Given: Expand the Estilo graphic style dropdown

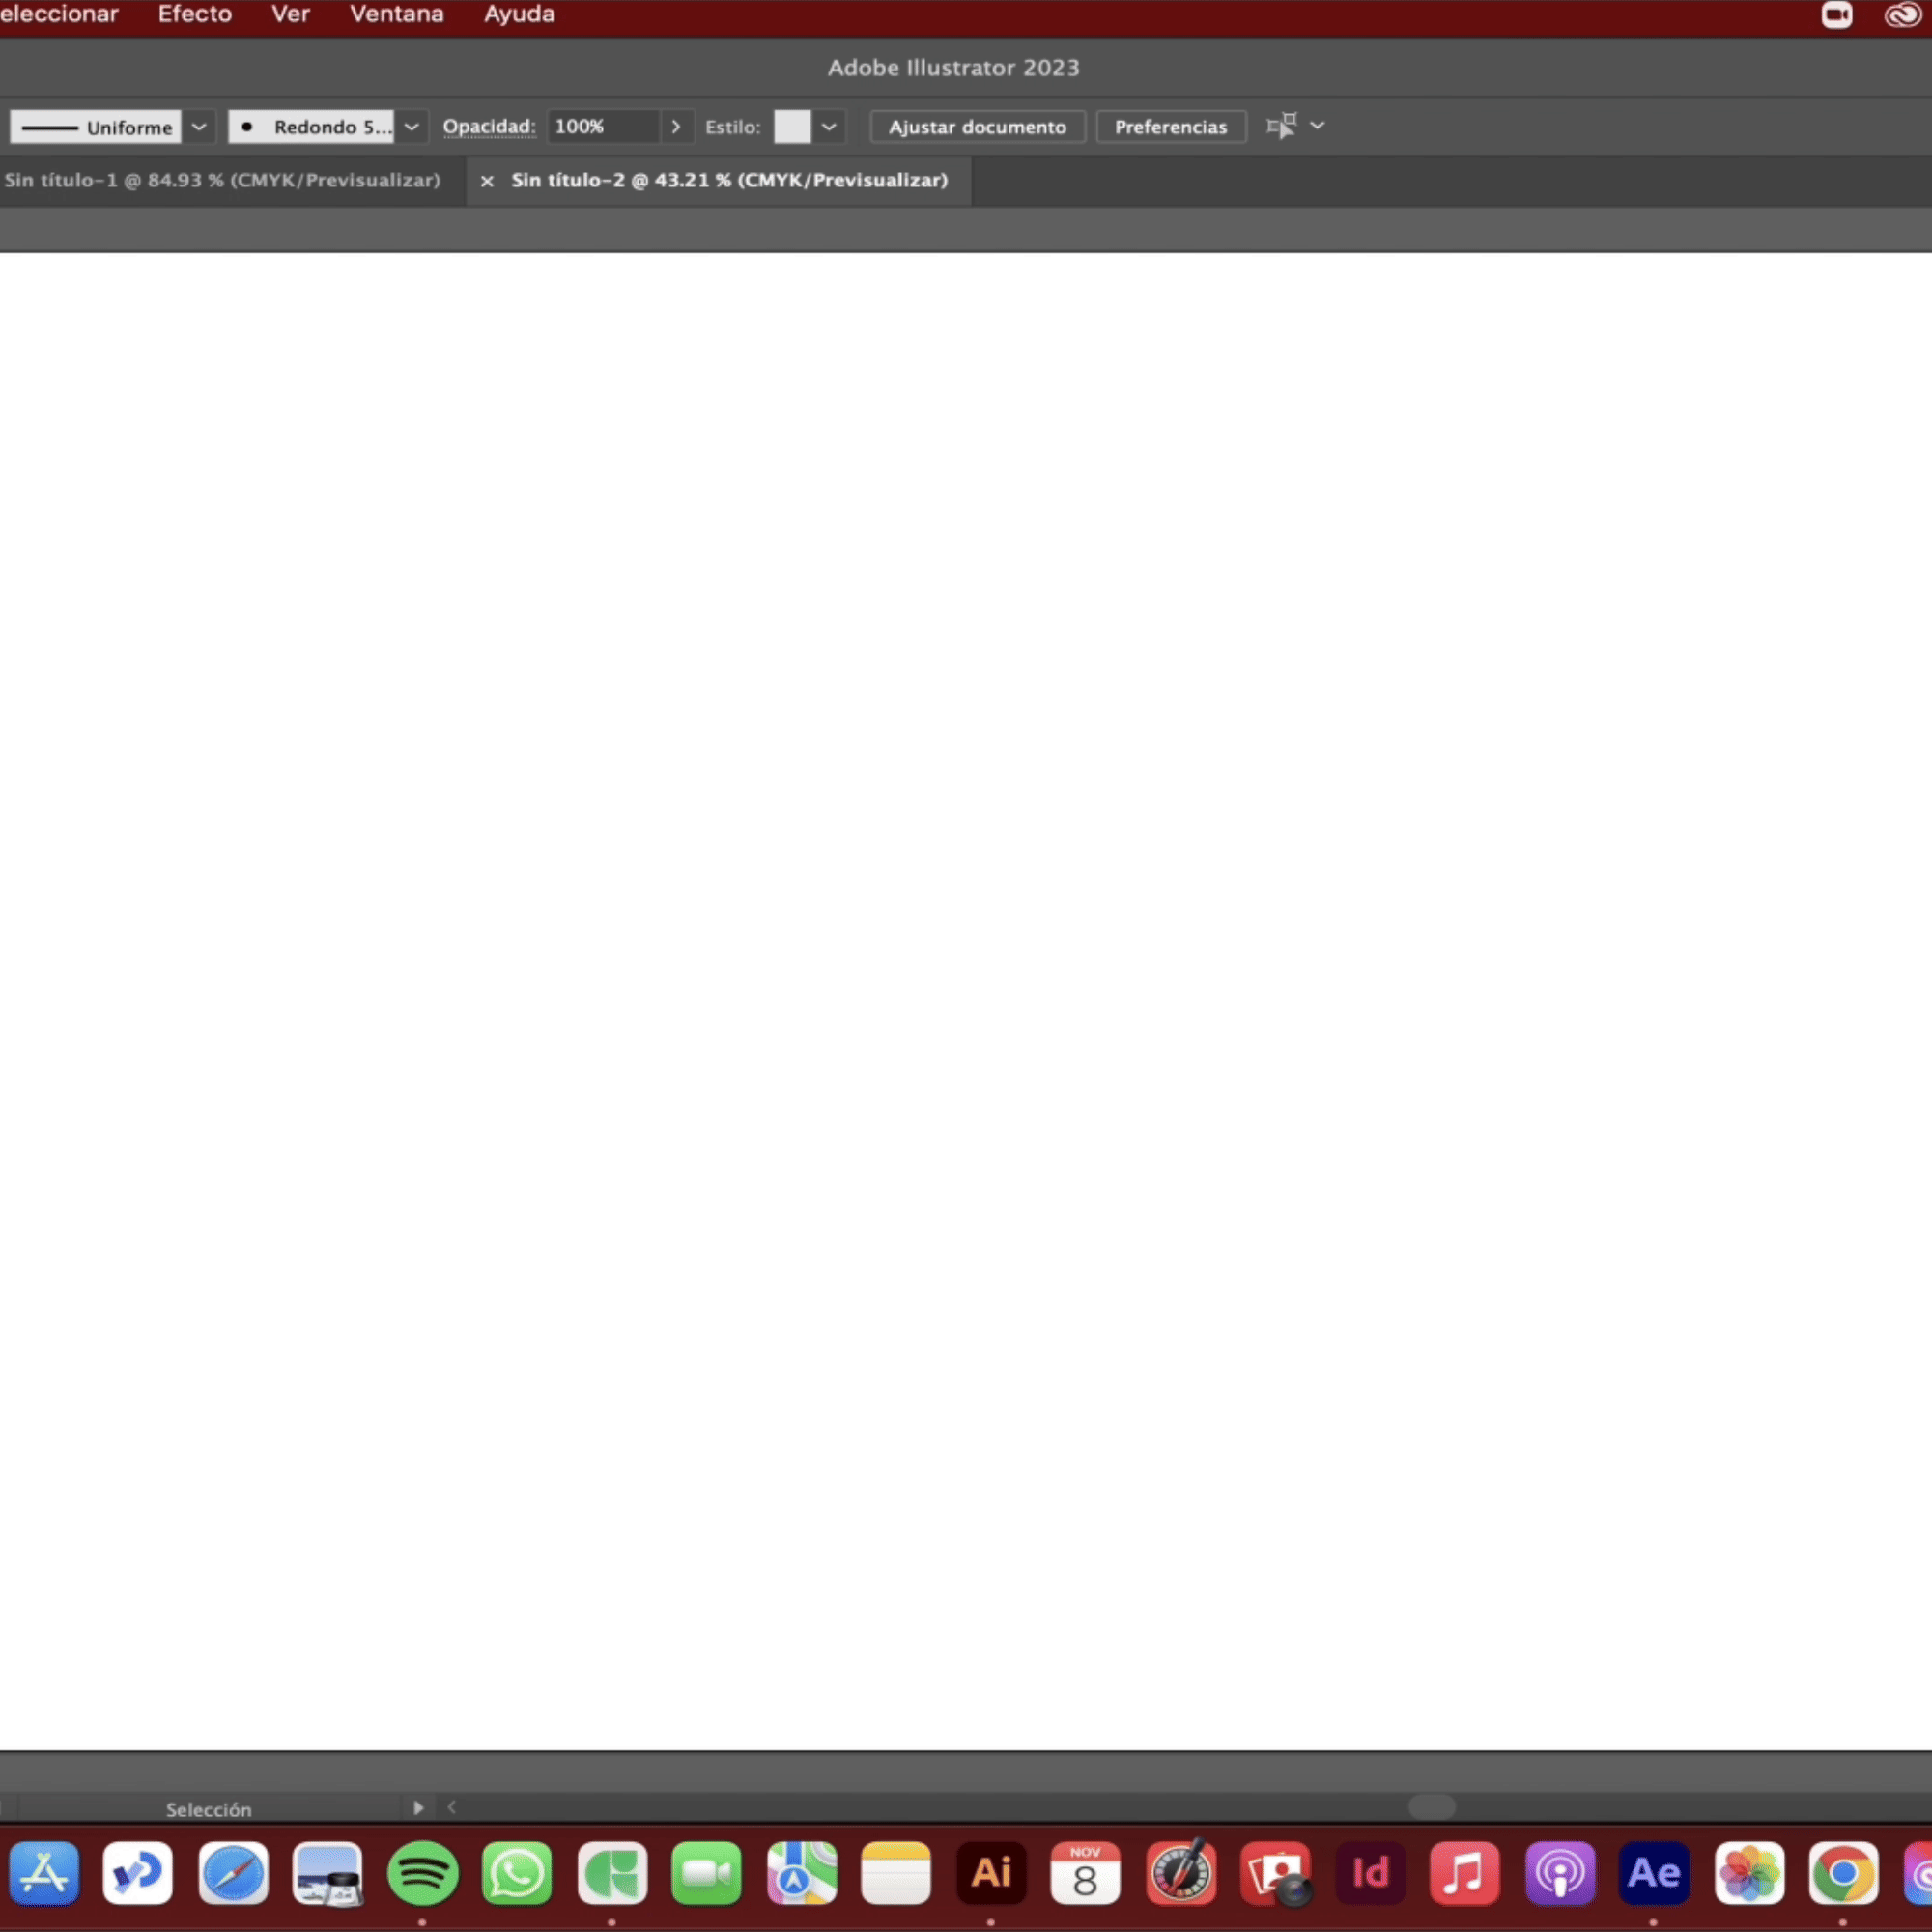Looking at the screenshot, I should [x=829, y=127].
